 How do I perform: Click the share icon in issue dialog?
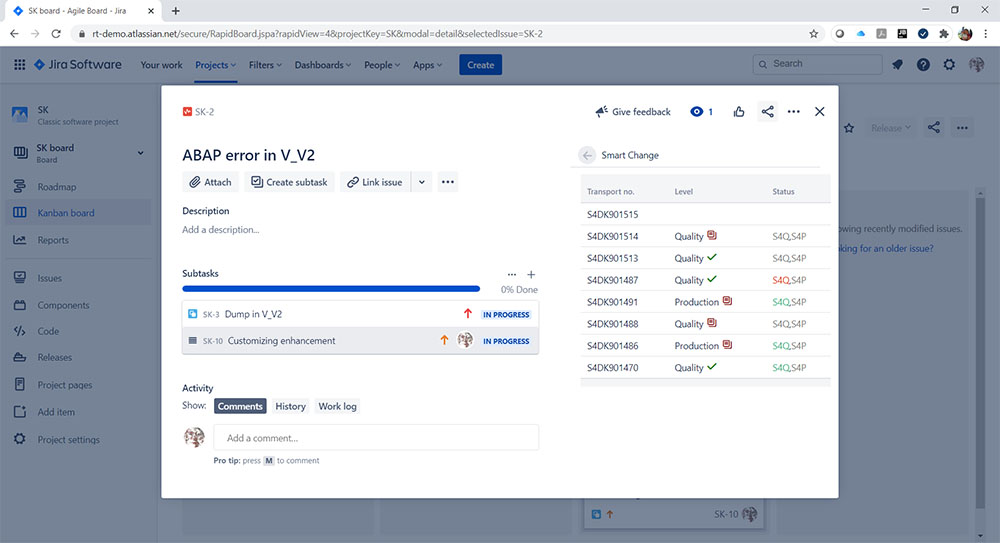tap(767, 112)
